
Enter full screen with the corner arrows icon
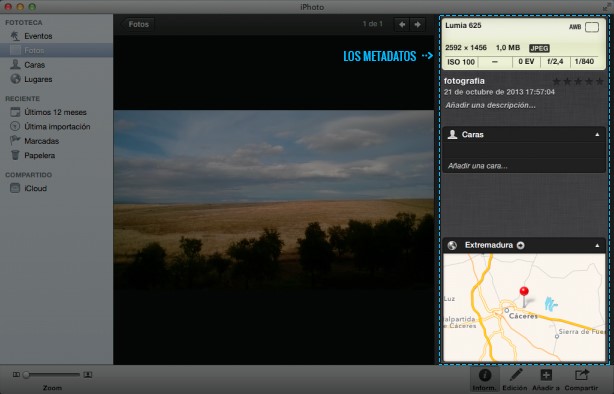coord(607,7)
